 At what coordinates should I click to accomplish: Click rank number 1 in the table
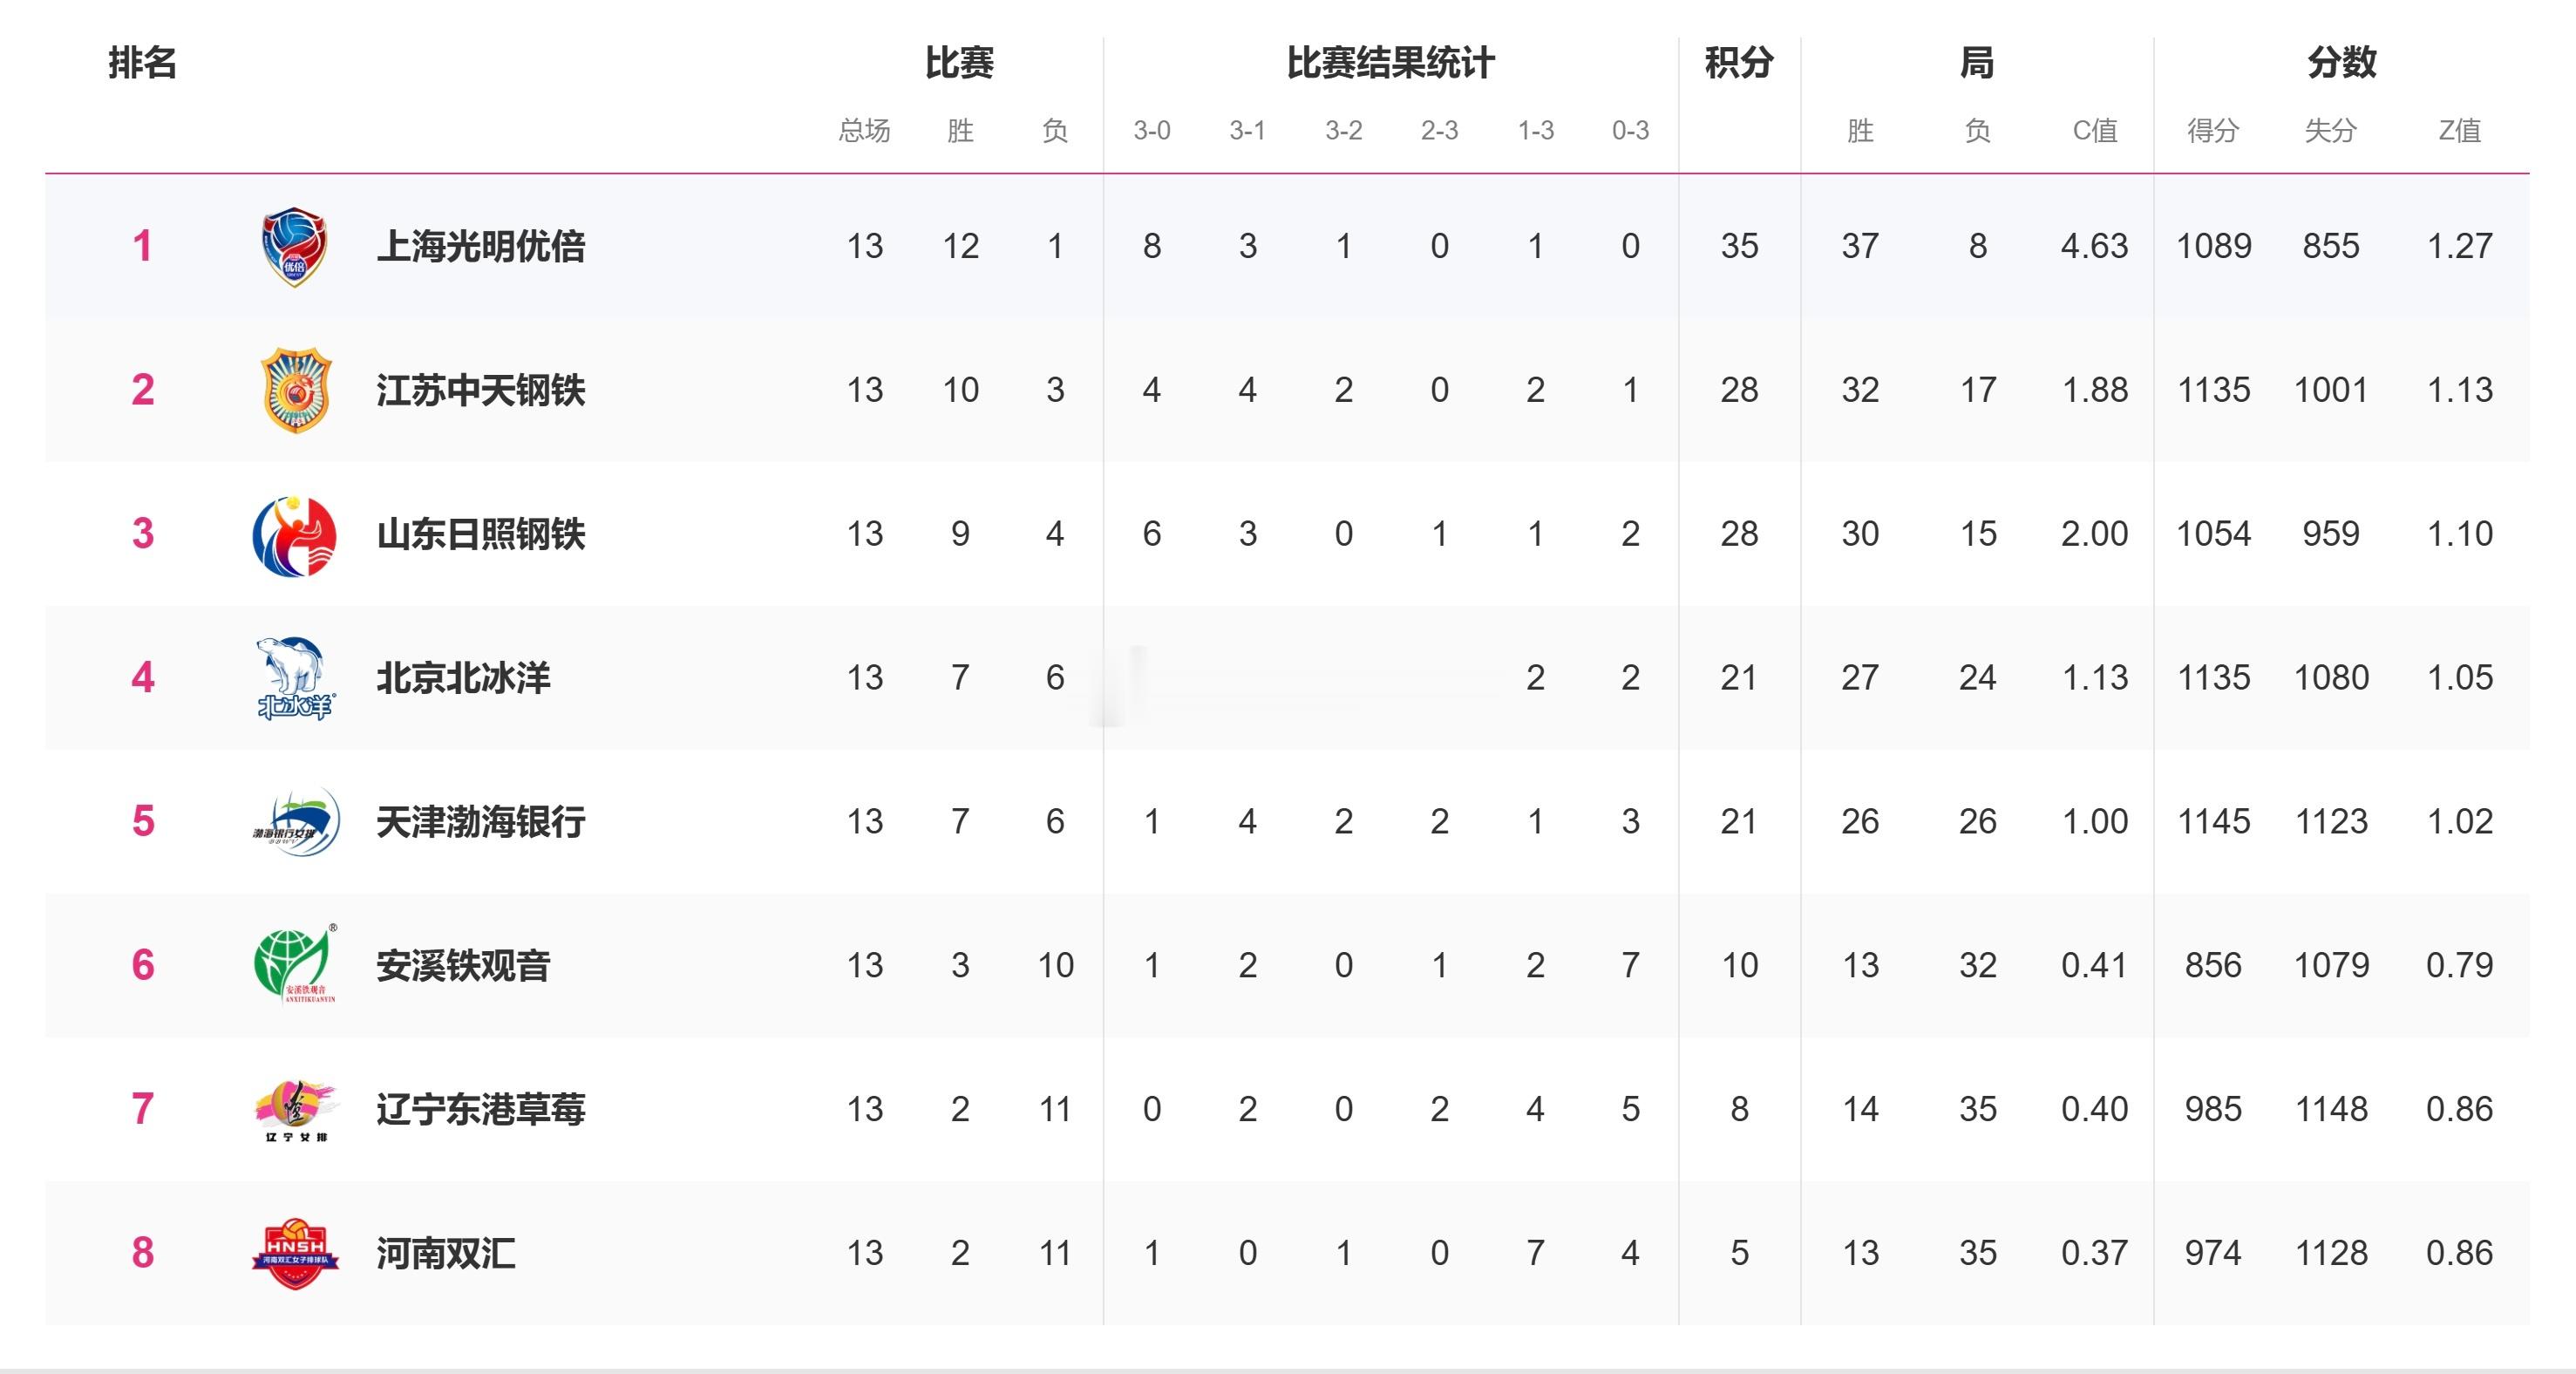(x=143, y=247)
